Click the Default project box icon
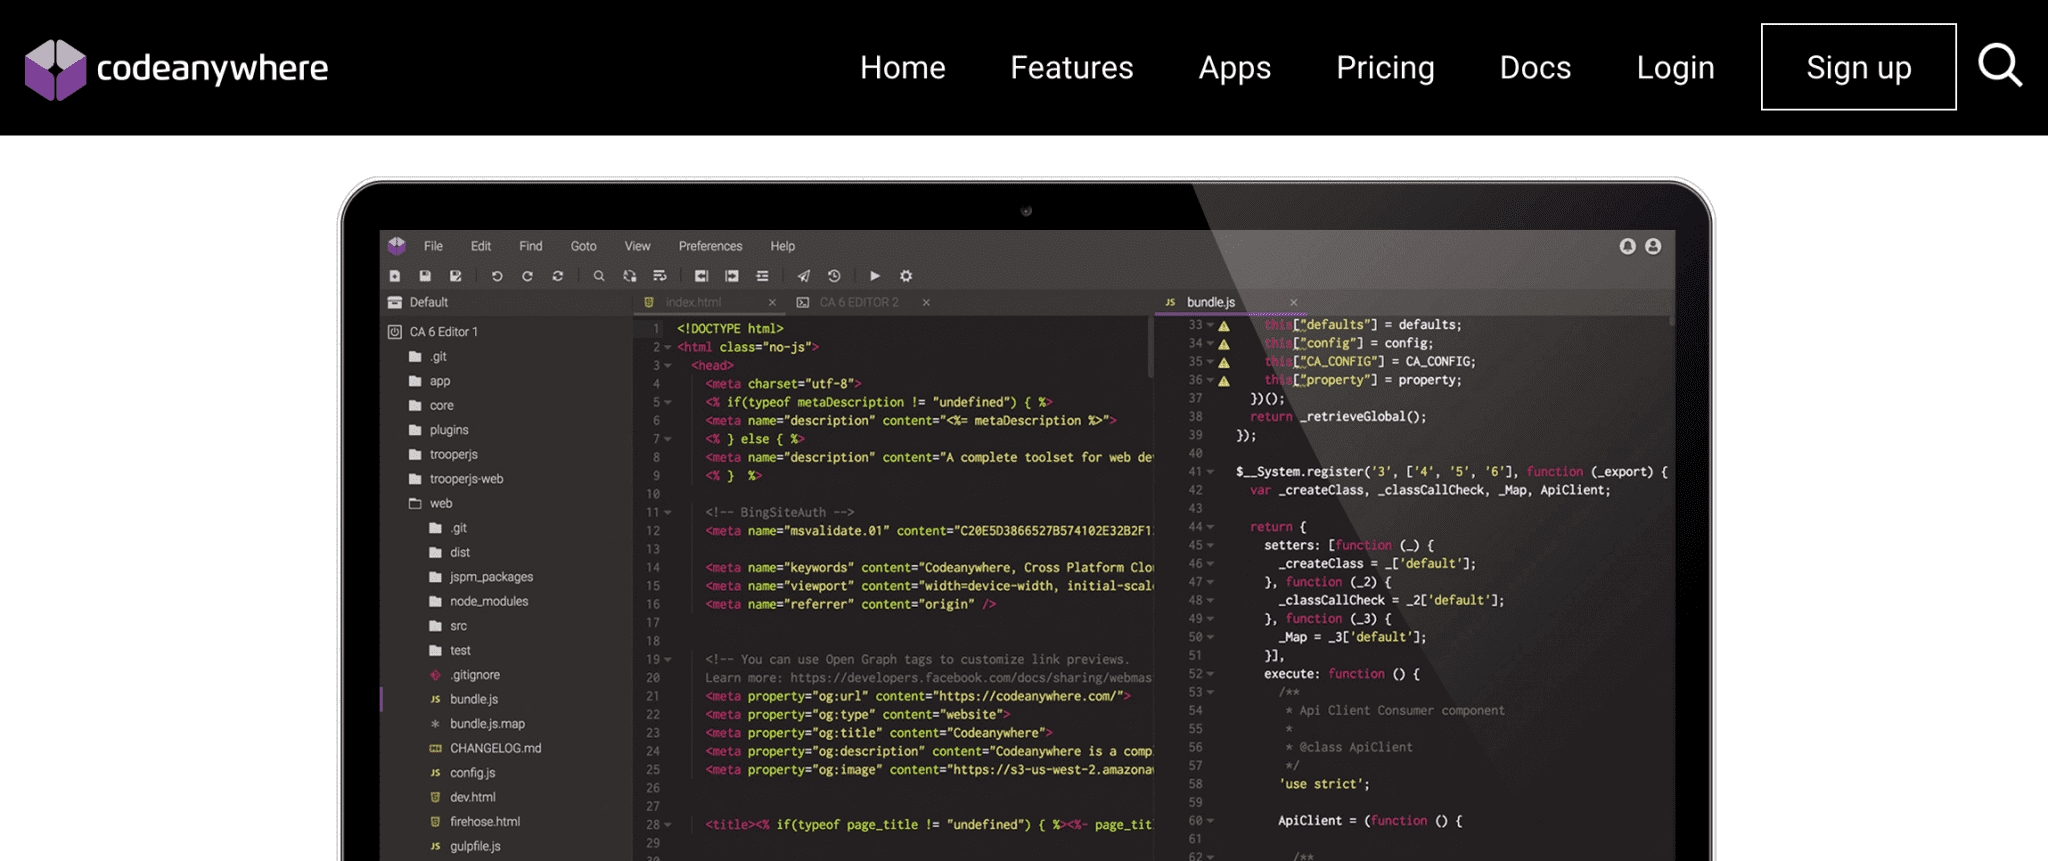2048x861 pixels. point(395,302)
